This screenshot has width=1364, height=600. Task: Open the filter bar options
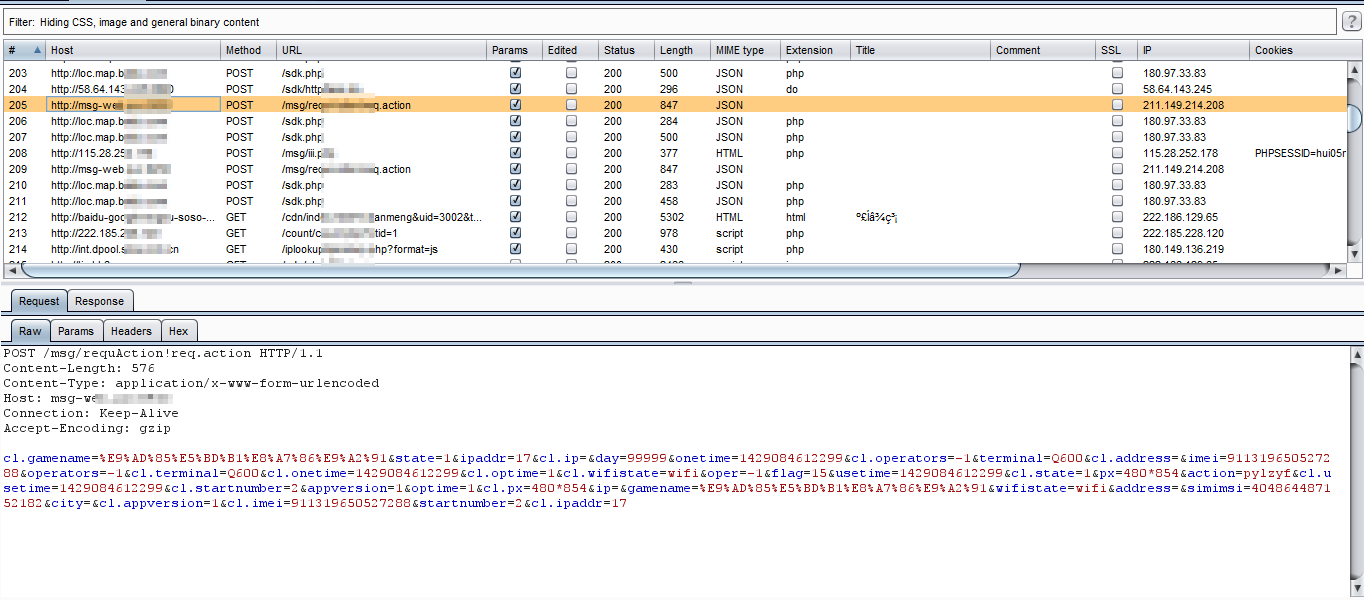670,22
